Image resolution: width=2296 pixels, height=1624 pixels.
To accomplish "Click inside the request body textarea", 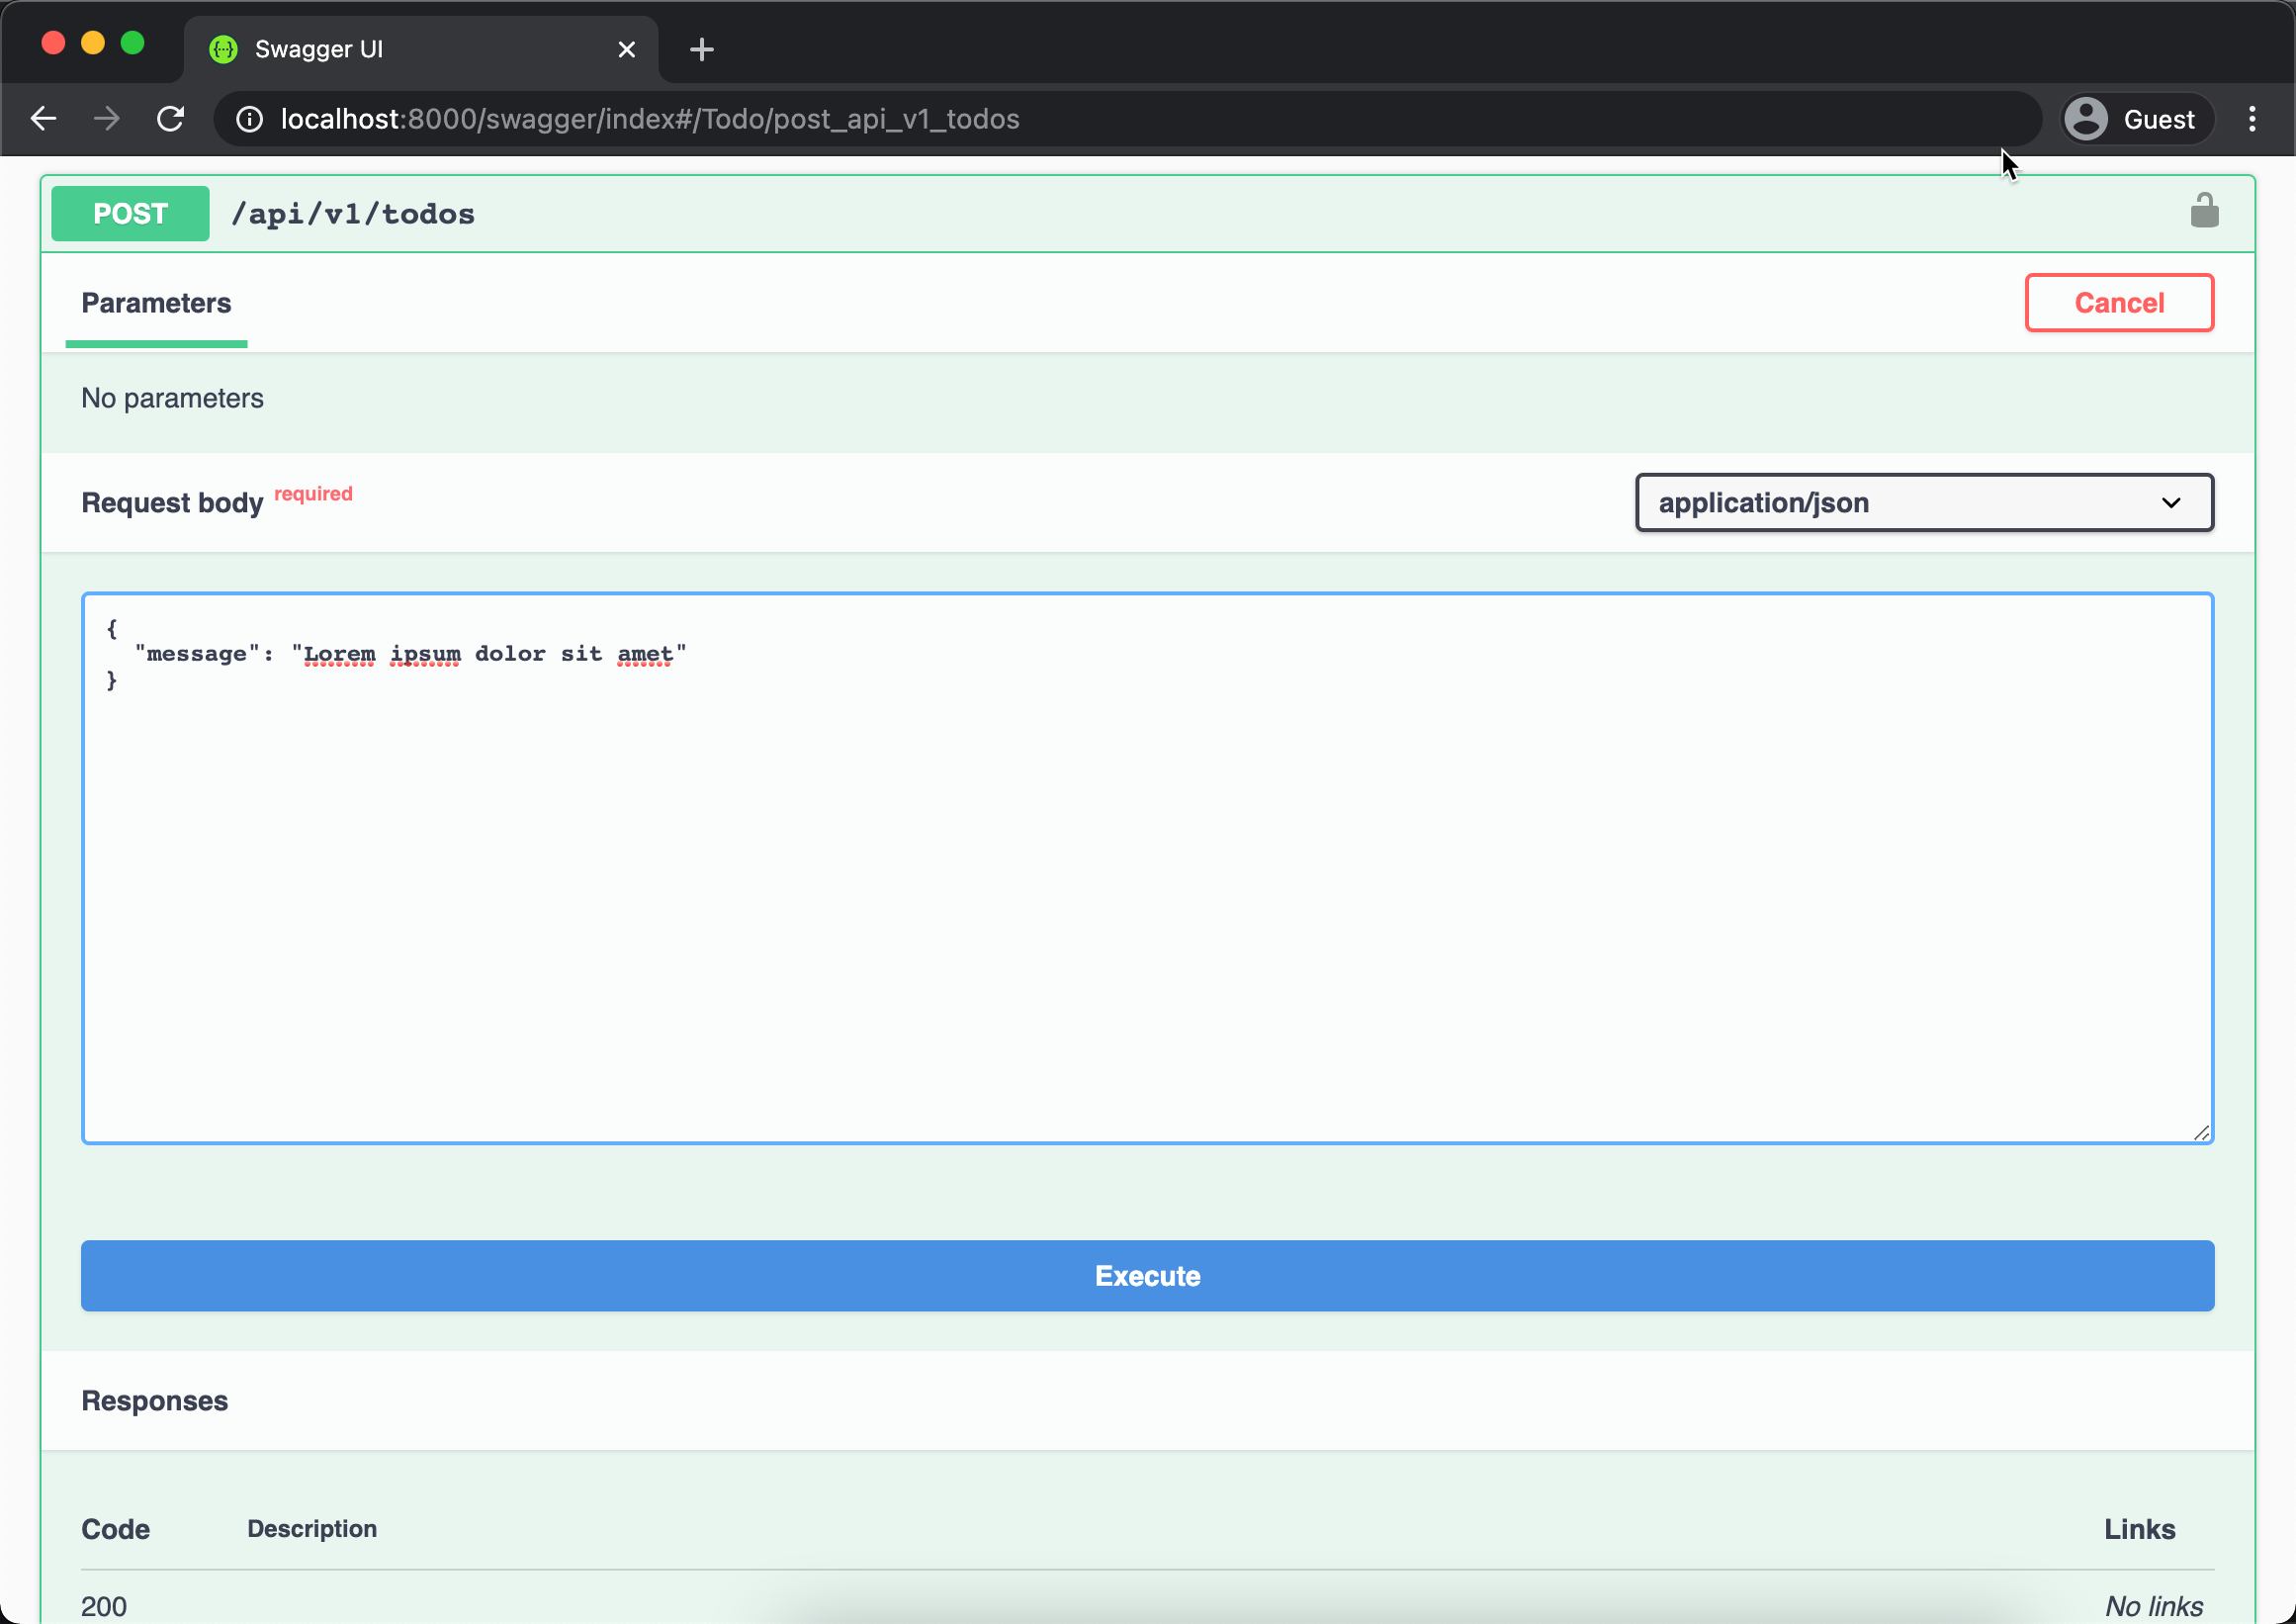I will point(1147,868).
